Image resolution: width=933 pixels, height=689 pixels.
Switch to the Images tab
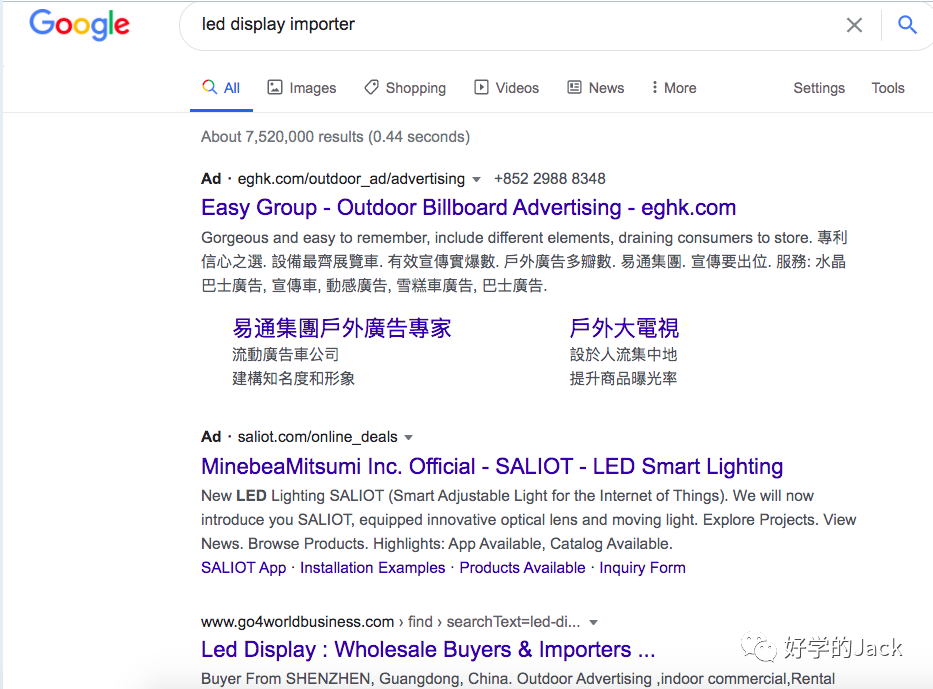(x=302, y=88)
